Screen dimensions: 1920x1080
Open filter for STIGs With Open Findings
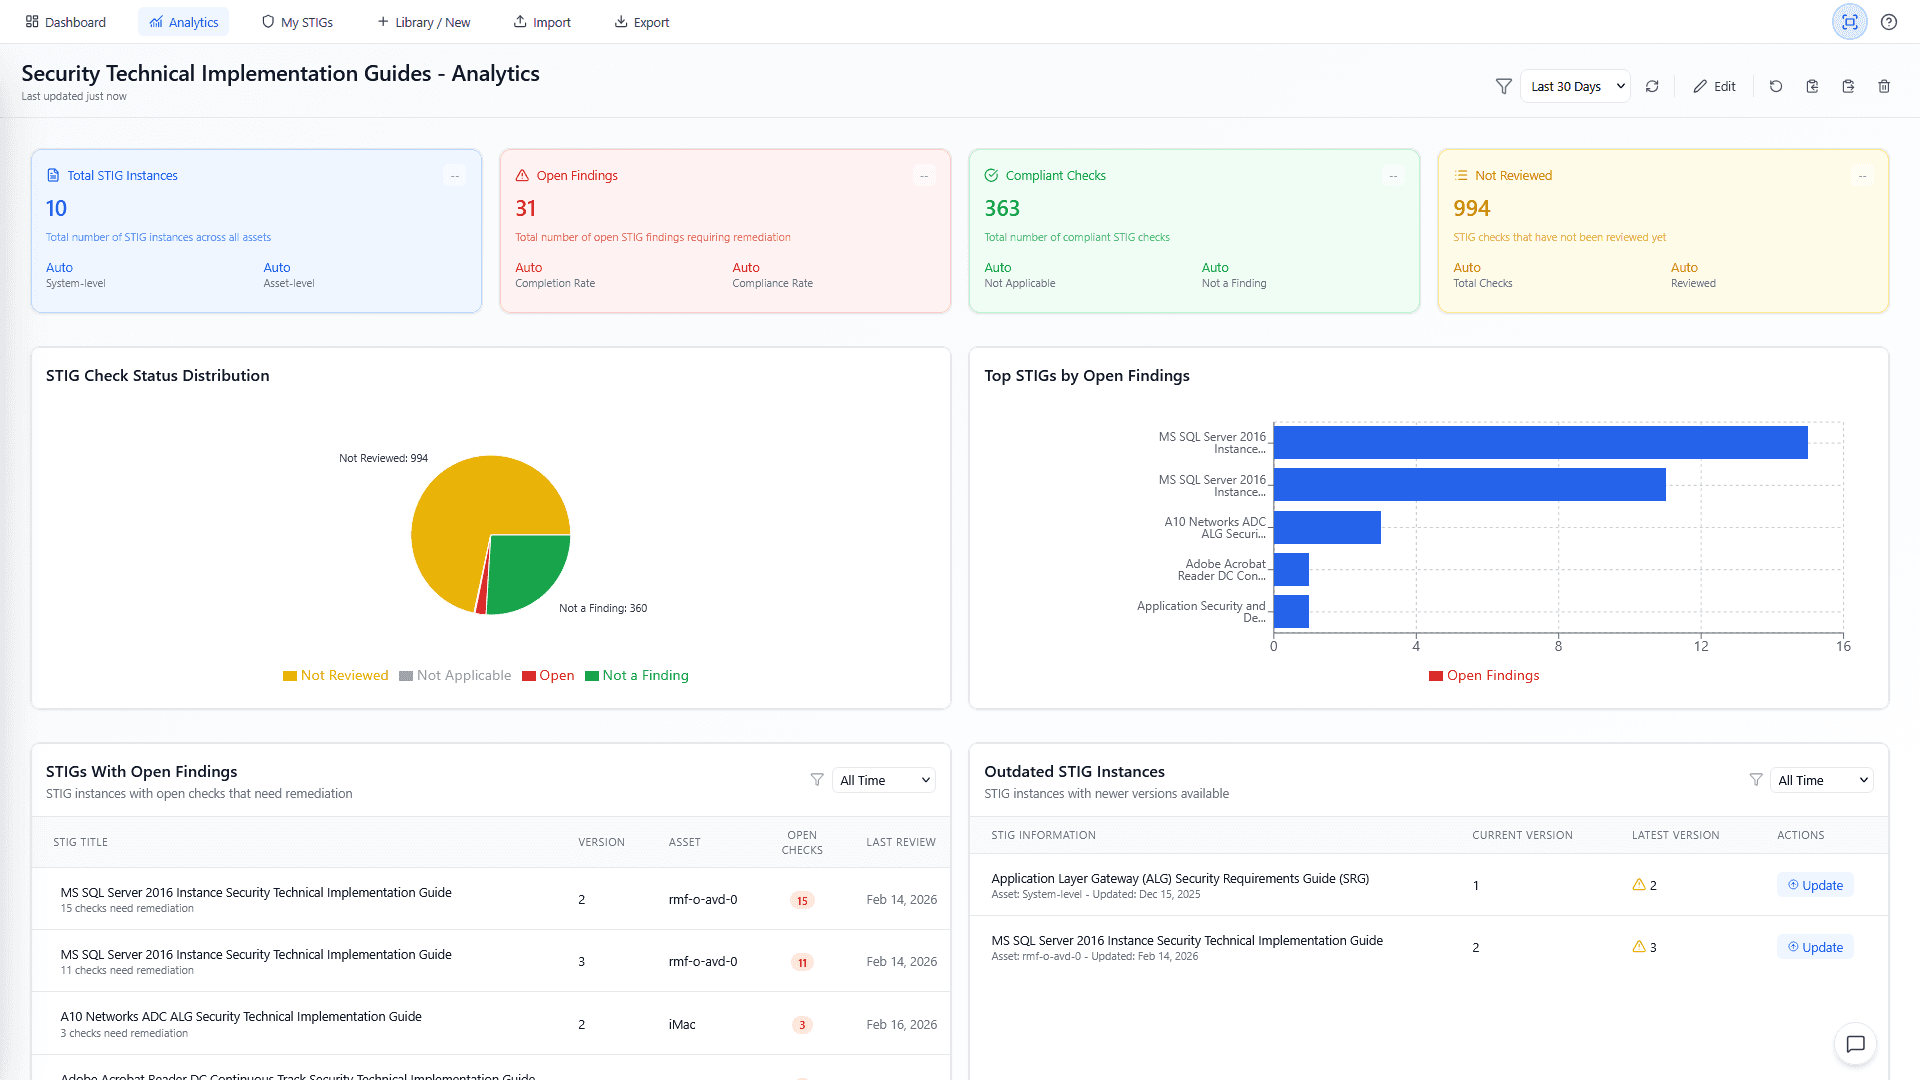pyautogui.click(x=818, y=780)
